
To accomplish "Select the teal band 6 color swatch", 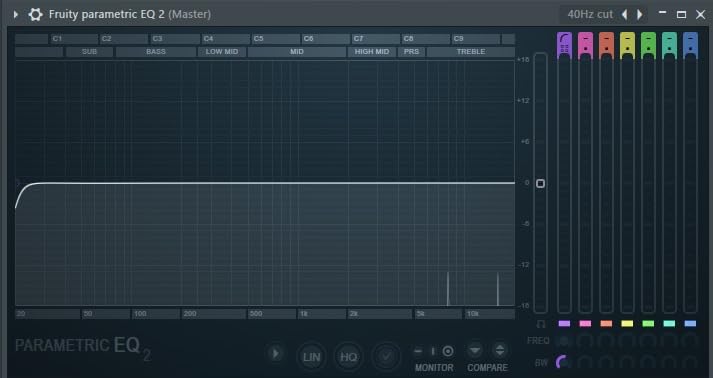I will click(x=669, y=324).
